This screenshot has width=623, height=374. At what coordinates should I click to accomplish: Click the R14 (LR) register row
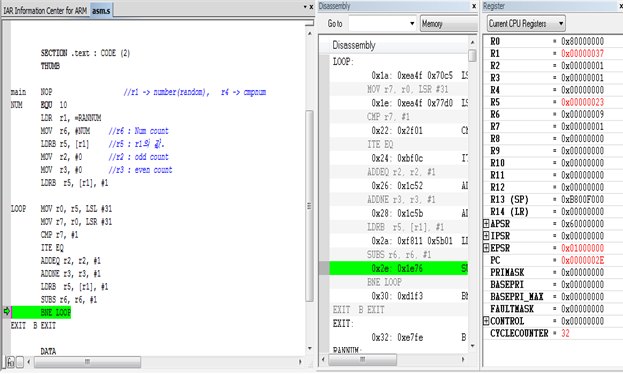553,212
